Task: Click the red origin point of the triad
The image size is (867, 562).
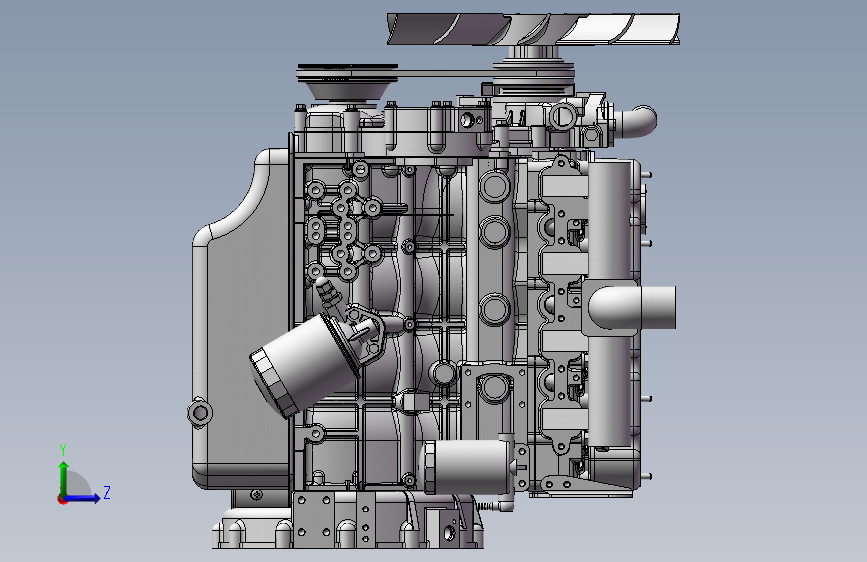Action: pos(62,499)
